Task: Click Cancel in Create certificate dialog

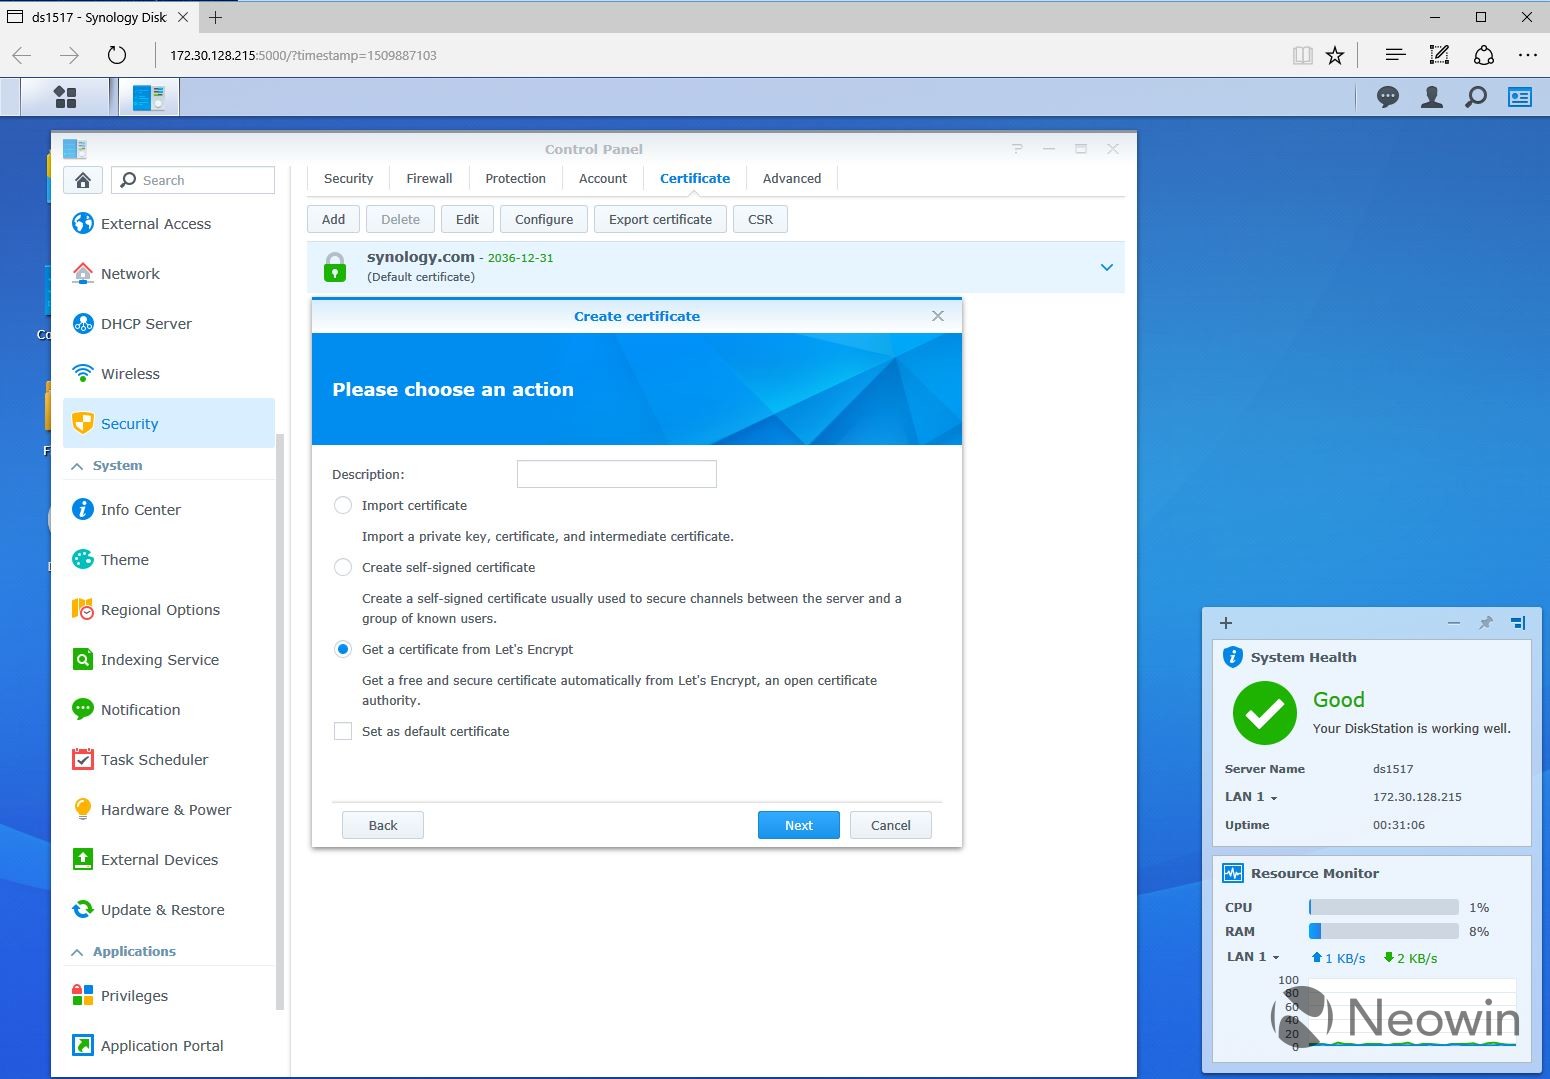Action: point(890,825)
